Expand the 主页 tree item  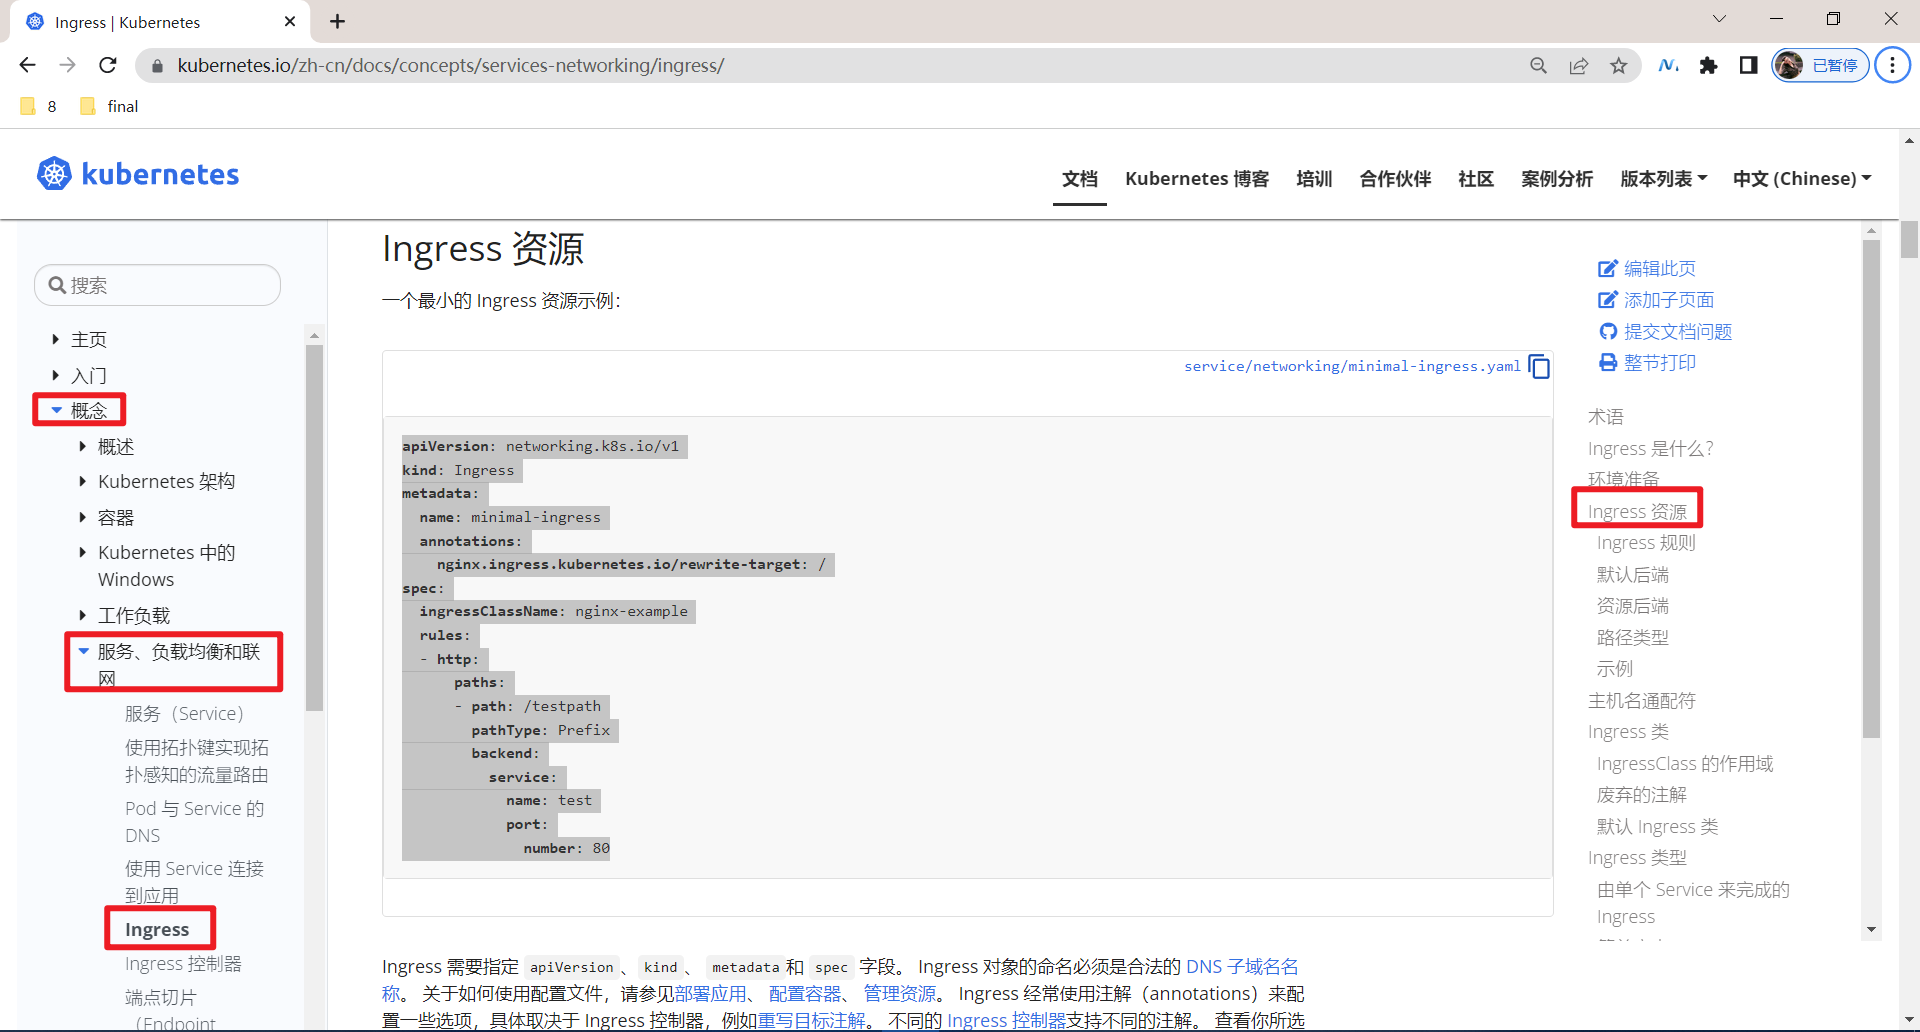tap(56, 339)
